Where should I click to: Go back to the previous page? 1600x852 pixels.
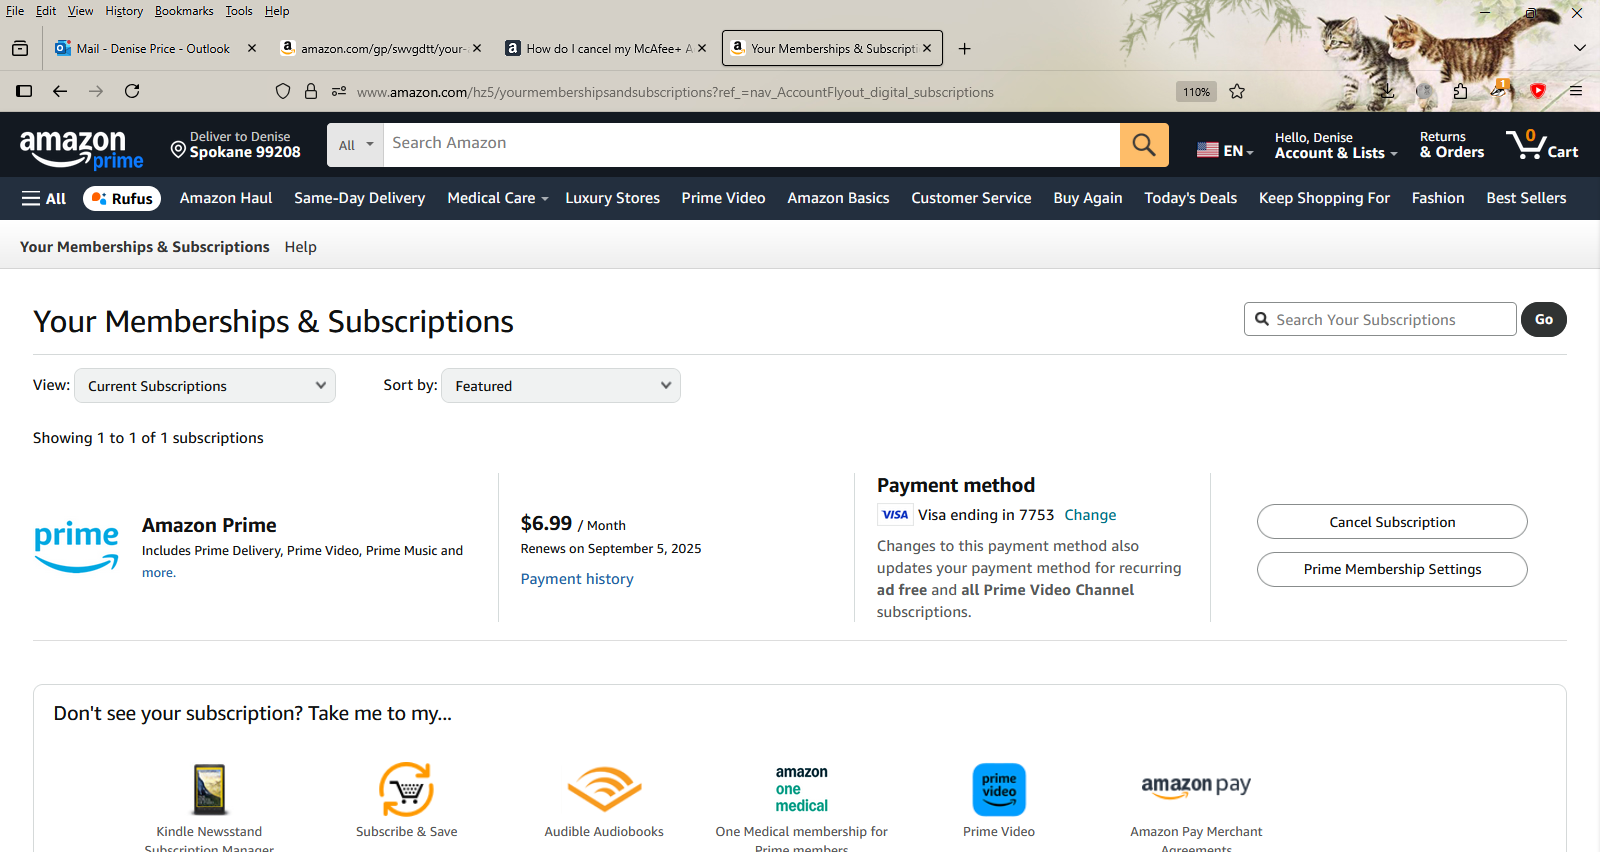60,91
